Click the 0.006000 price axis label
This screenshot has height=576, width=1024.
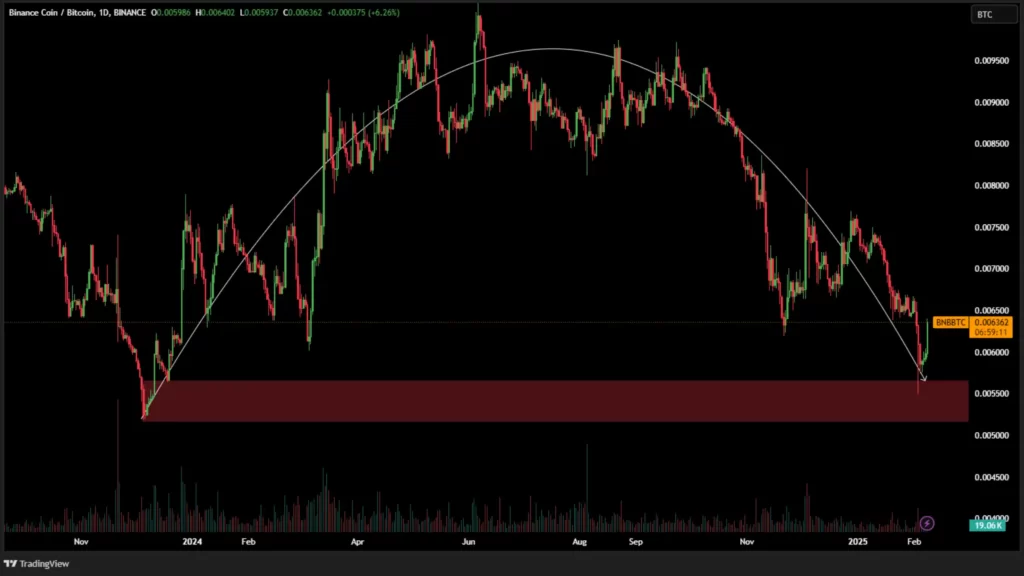[991, 353]
